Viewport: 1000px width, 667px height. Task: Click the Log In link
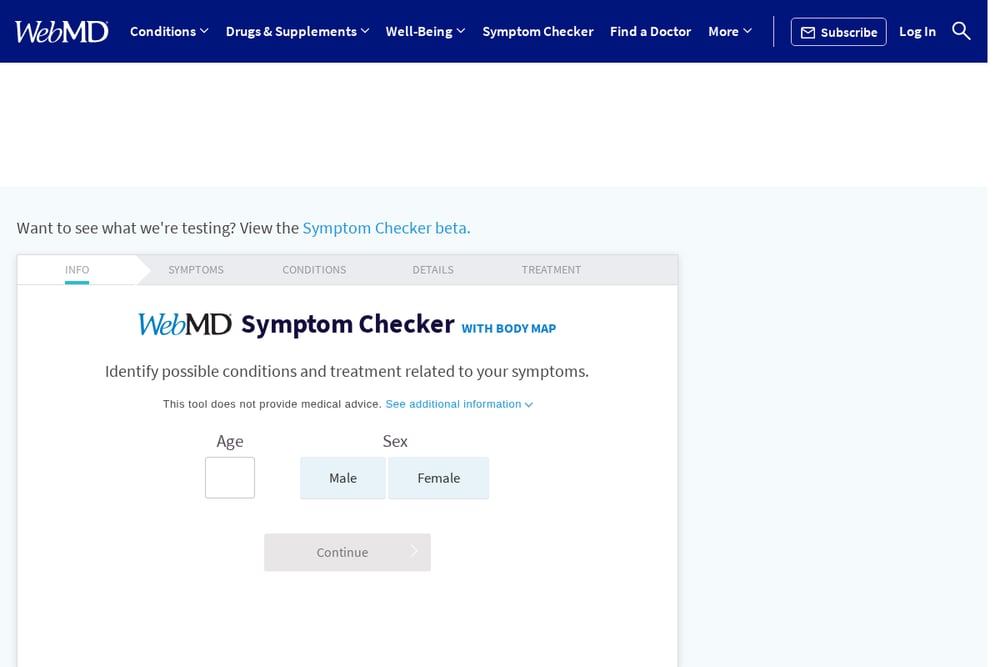917,31
